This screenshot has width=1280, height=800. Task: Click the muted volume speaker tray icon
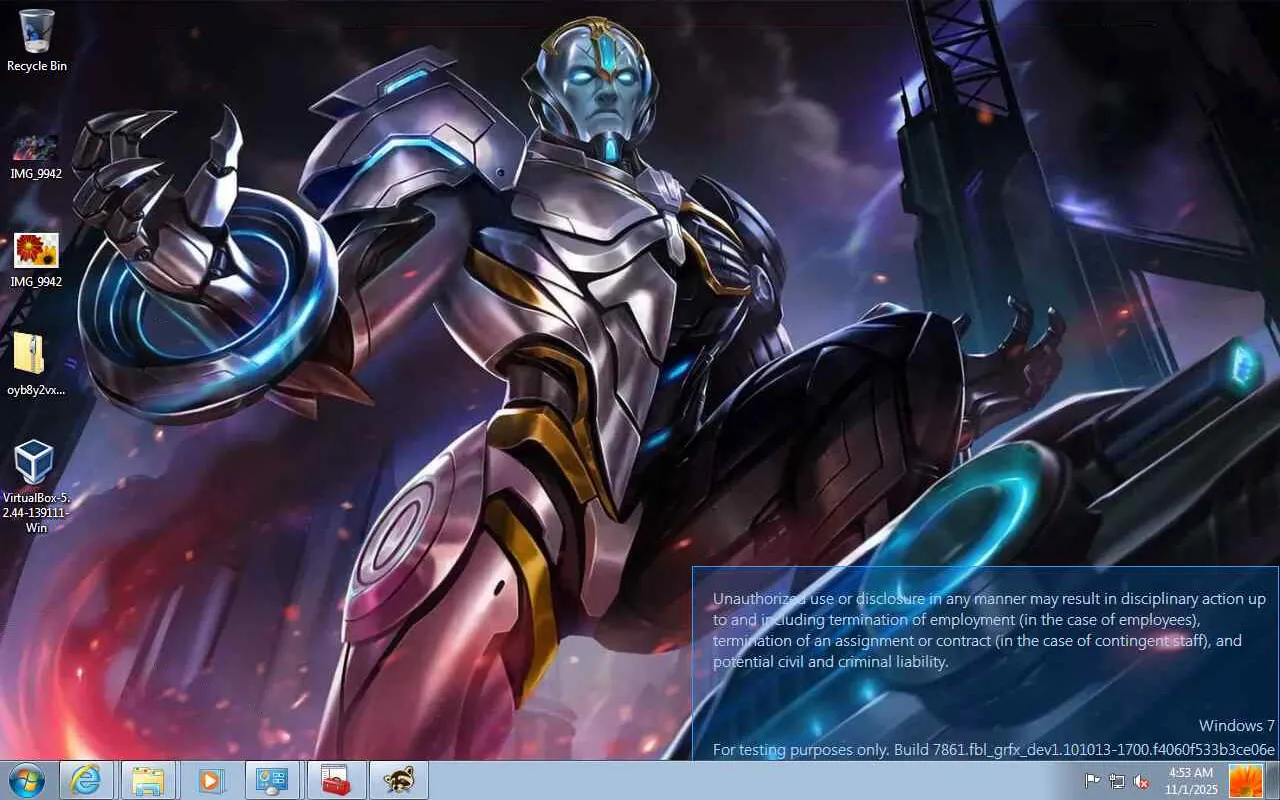(x=1141, y=781)
